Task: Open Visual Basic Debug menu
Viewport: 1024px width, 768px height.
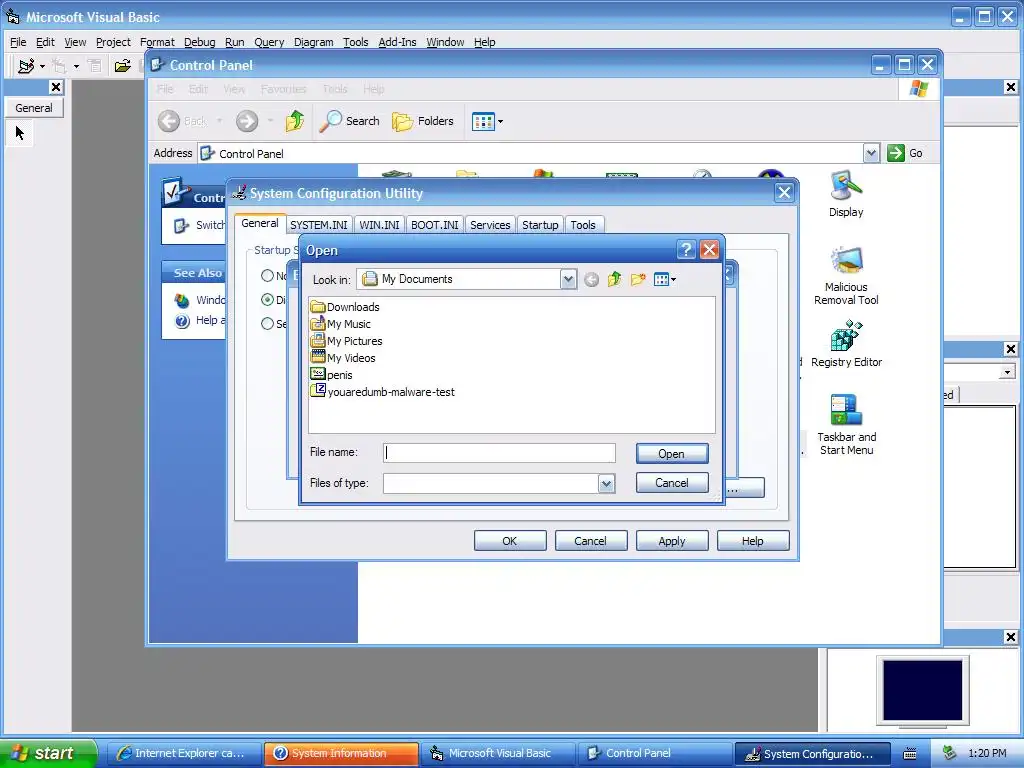Action: point(199,42)
